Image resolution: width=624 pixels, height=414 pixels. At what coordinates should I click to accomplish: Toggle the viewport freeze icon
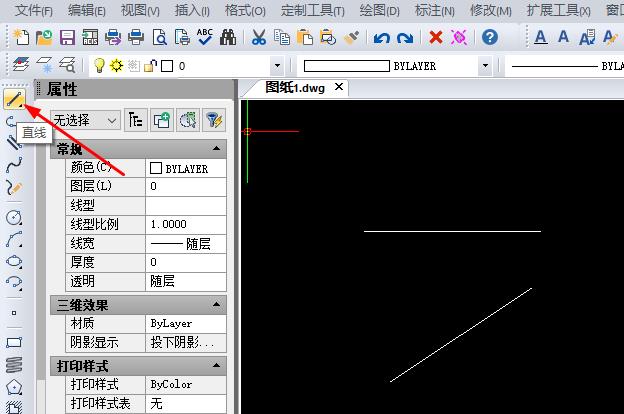pyautogui.click(x=134, y=66)
